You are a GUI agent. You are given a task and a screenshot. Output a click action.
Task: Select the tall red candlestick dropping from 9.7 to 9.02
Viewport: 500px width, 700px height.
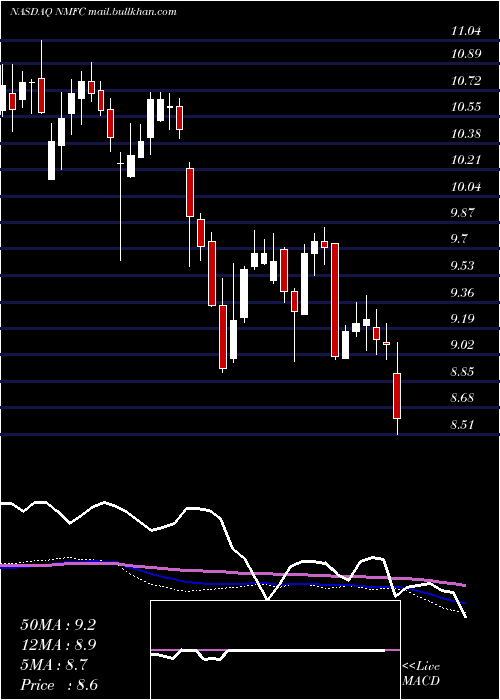[335, 300]
